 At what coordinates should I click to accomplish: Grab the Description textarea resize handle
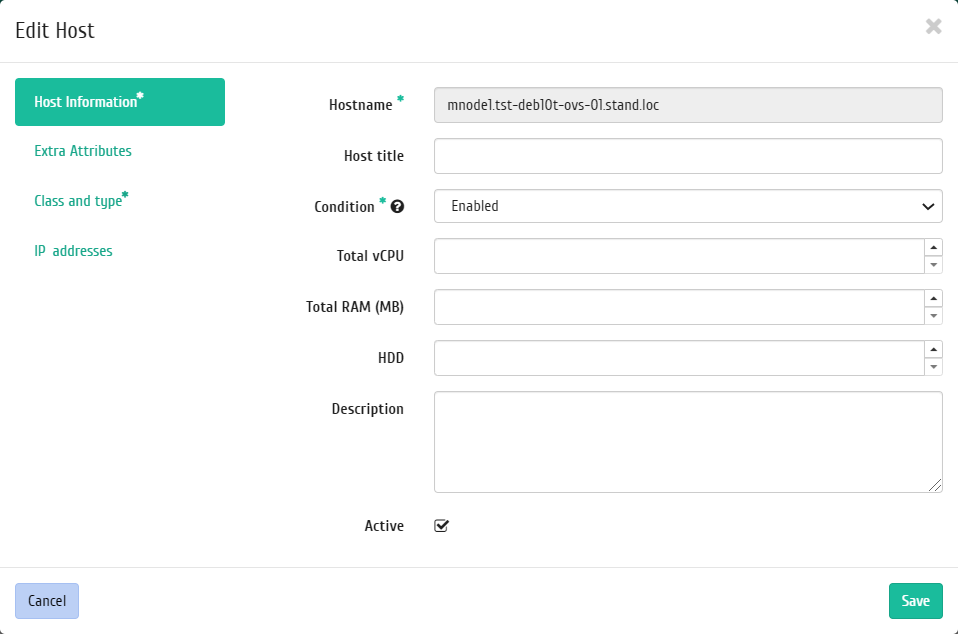[x=935, y=485]
